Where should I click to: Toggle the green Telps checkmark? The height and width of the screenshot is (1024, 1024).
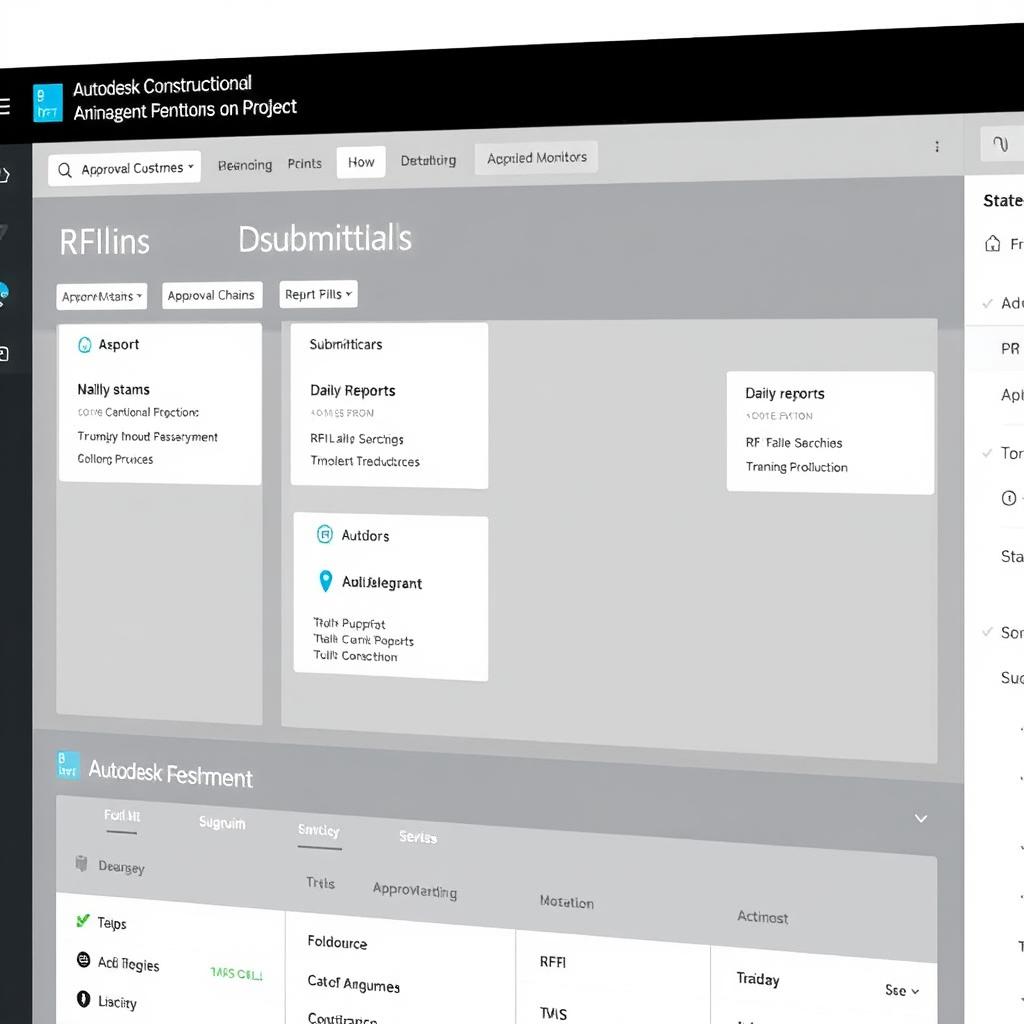point(83,921)
